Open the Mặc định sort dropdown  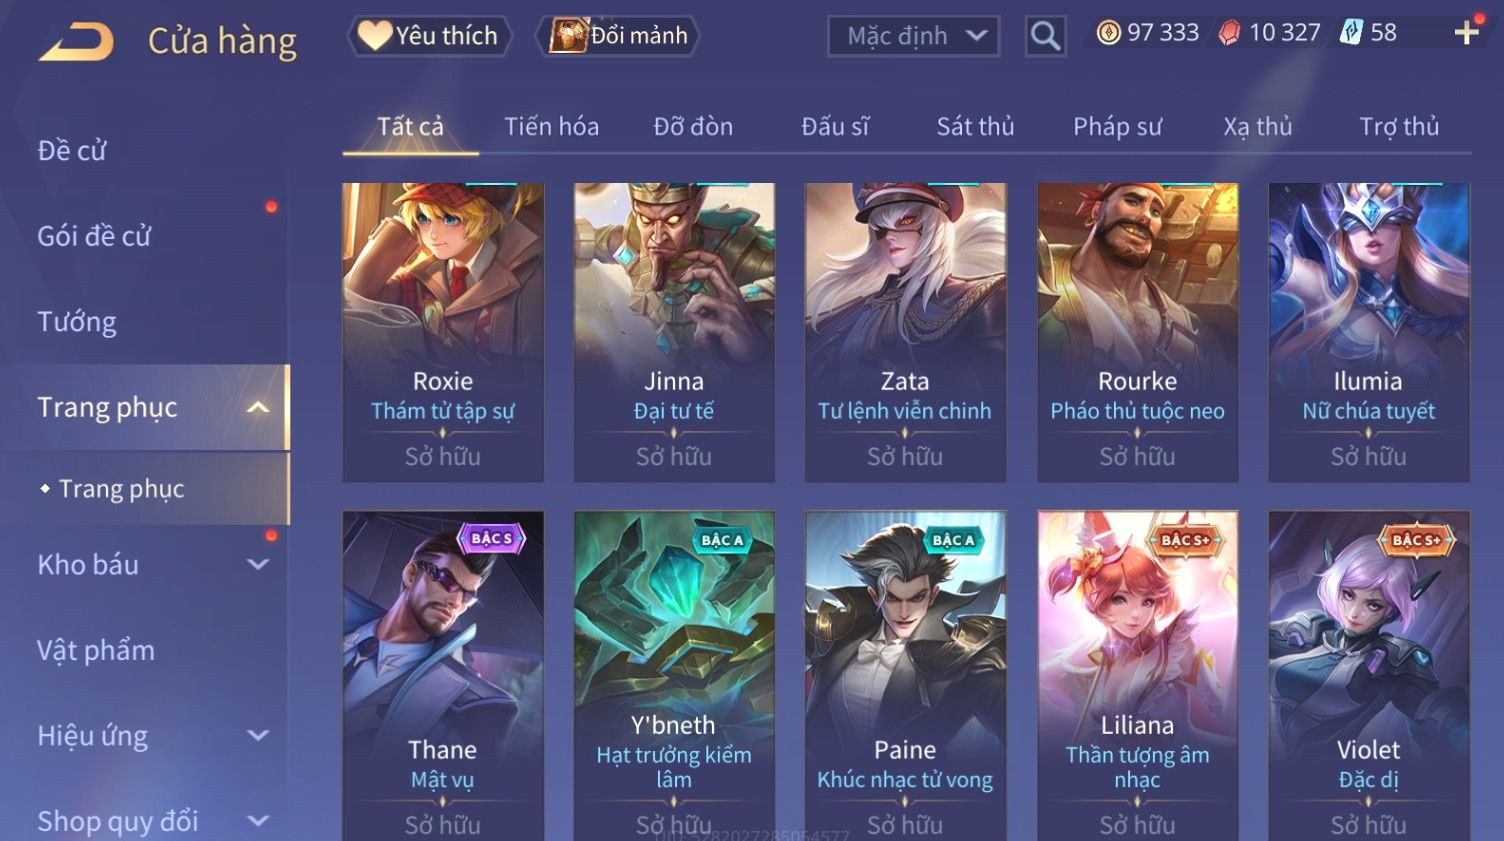click(913, 36)
